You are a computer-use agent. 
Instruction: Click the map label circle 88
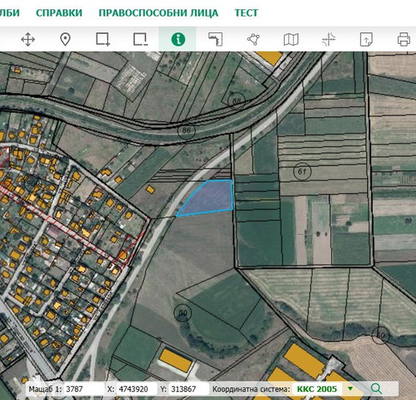click(237, 100)
